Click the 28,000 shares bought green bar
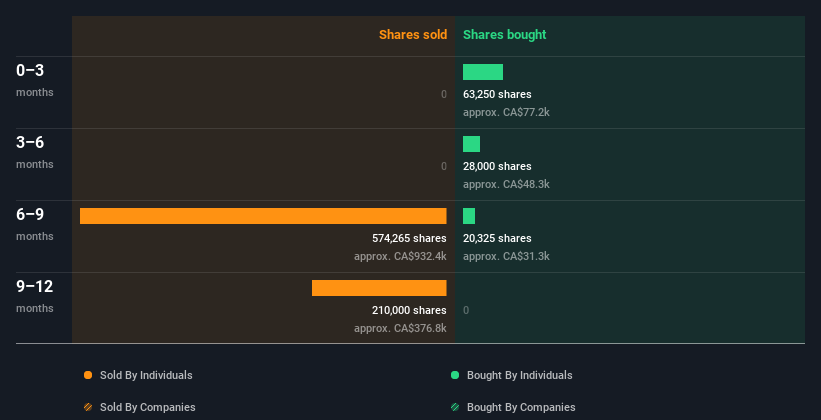This screenshot has width=821, height=420. (x=471, y=144)
